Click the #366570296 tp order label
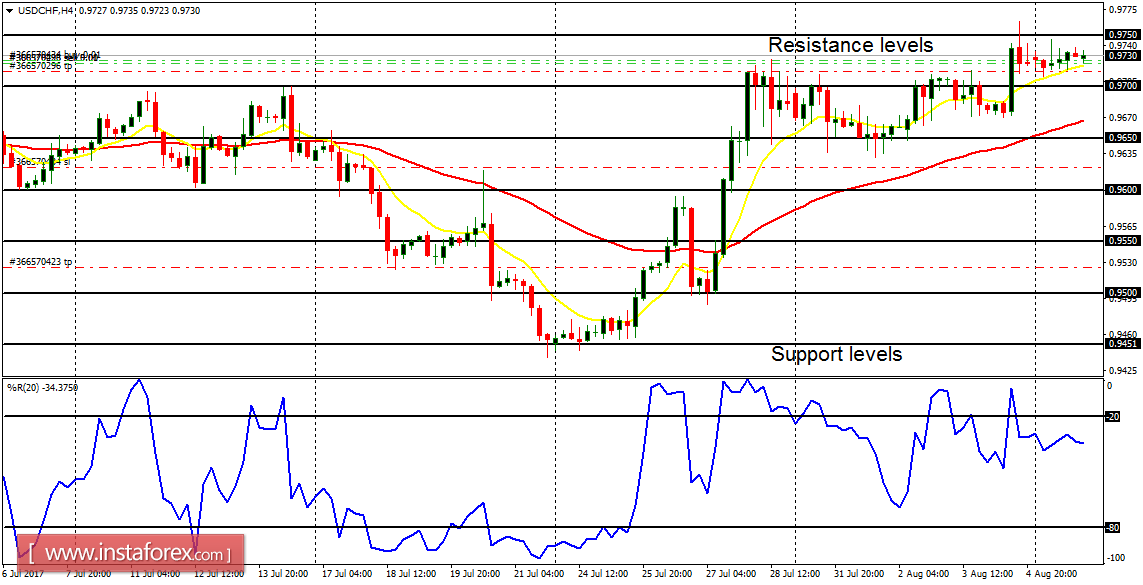1143x585 pixels. point(41,66)
